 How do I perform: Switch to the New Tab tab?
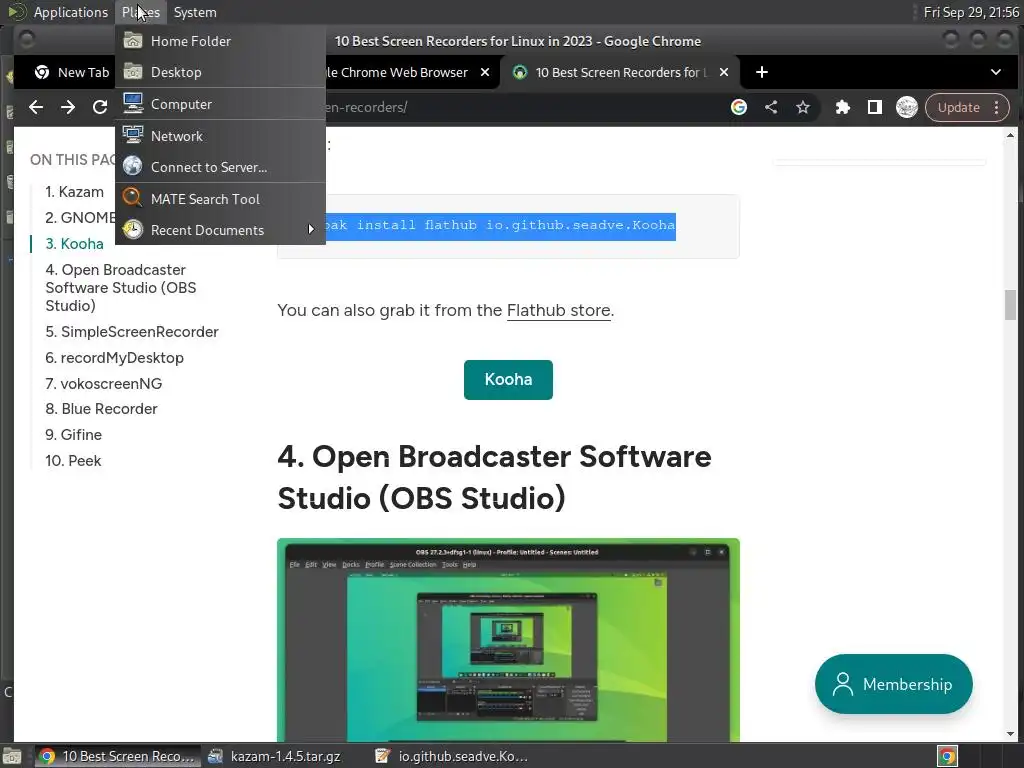[x=71, y=72]
